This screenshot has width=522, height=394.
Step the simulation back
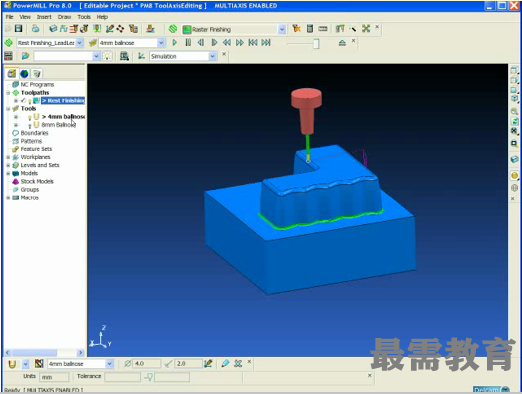coord(201,43)
